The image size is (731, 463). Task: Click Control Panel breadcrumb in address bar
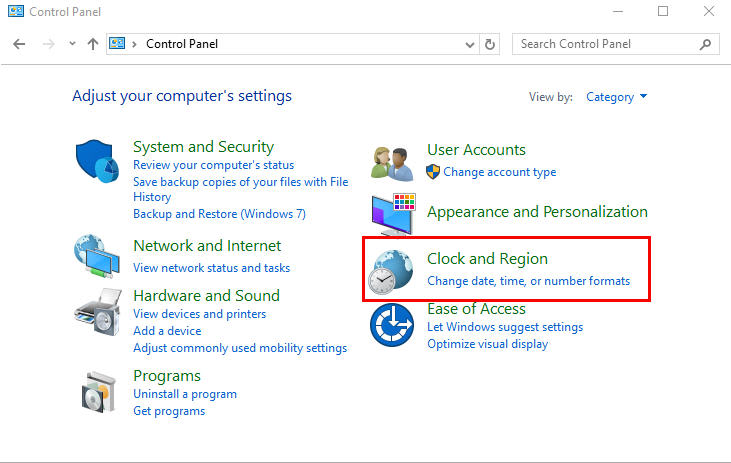[x=182, y=44]
